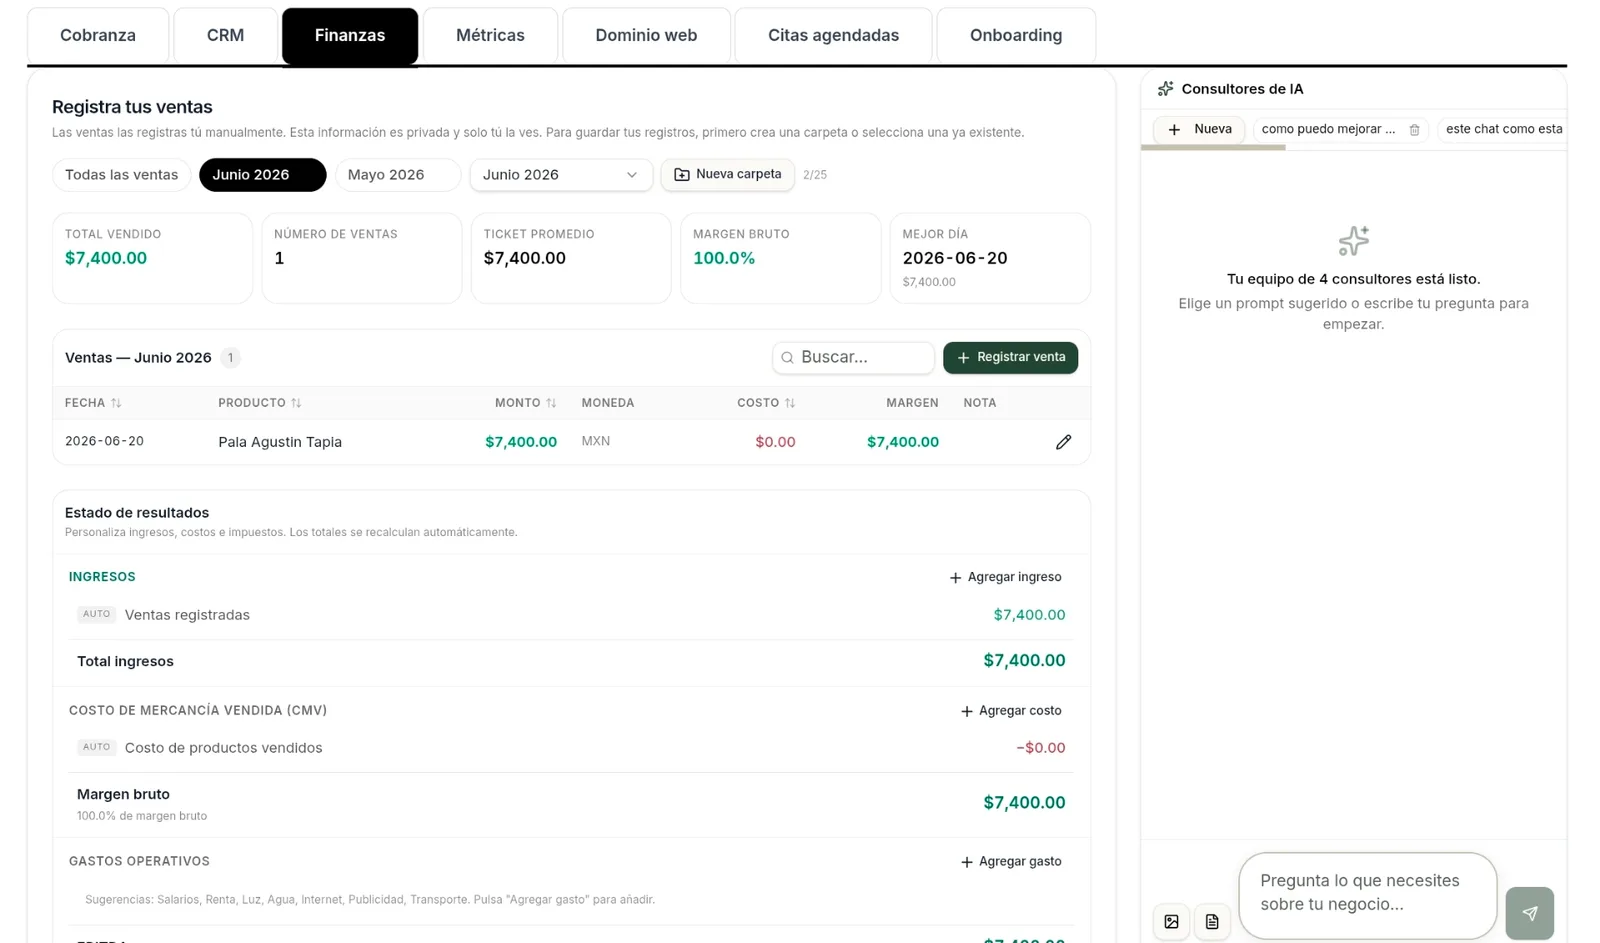
Task: Click the 2026-06-20 date cell in sales table
Action: tap(104, 441)
